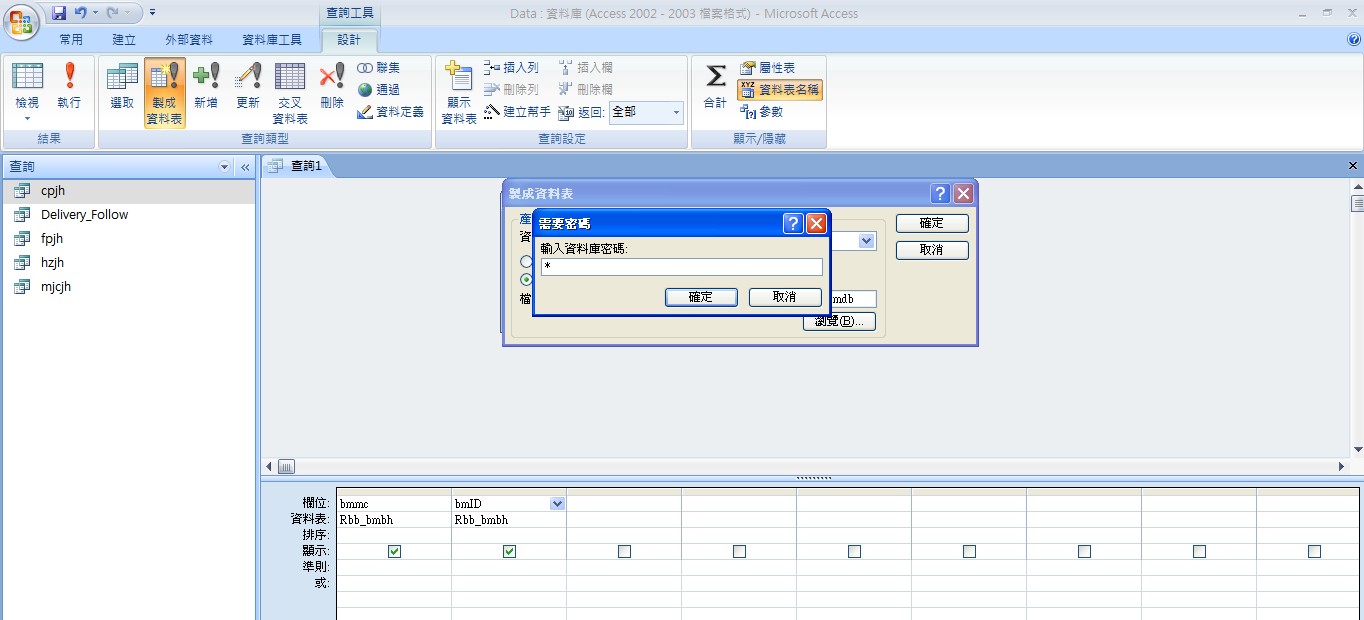Click the 製成資料表 make-table icon
Viewport: 1364px width, 620px height.
coord(164,92)
